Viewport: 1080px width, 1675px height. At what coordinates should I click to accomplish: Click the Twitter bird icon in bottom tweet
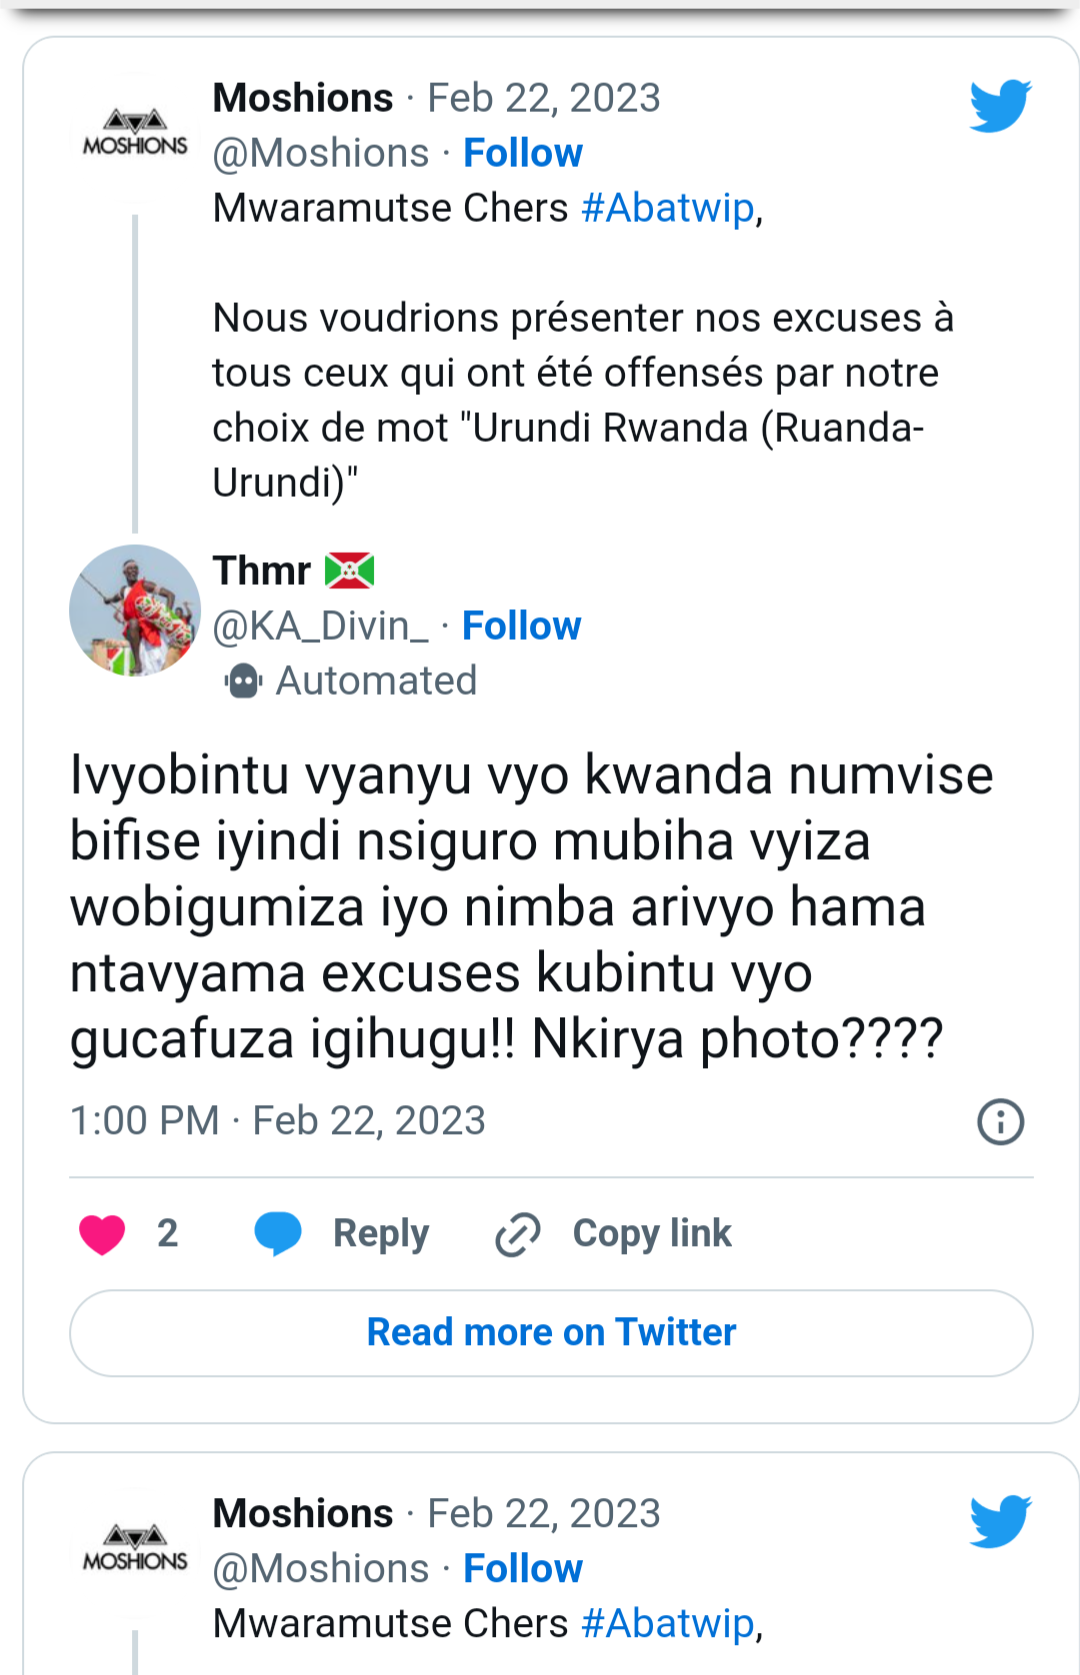click(x=1000, y=1520)
